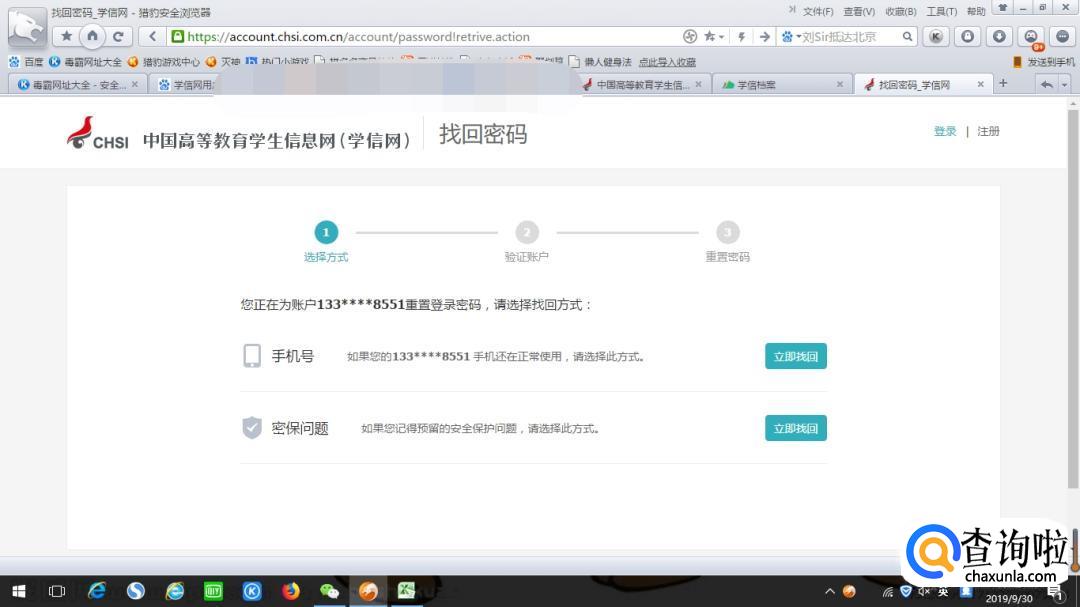This screenshot has height=607, width=1080.
Task: Click the CHSI logo
Action: coord(97,133)
